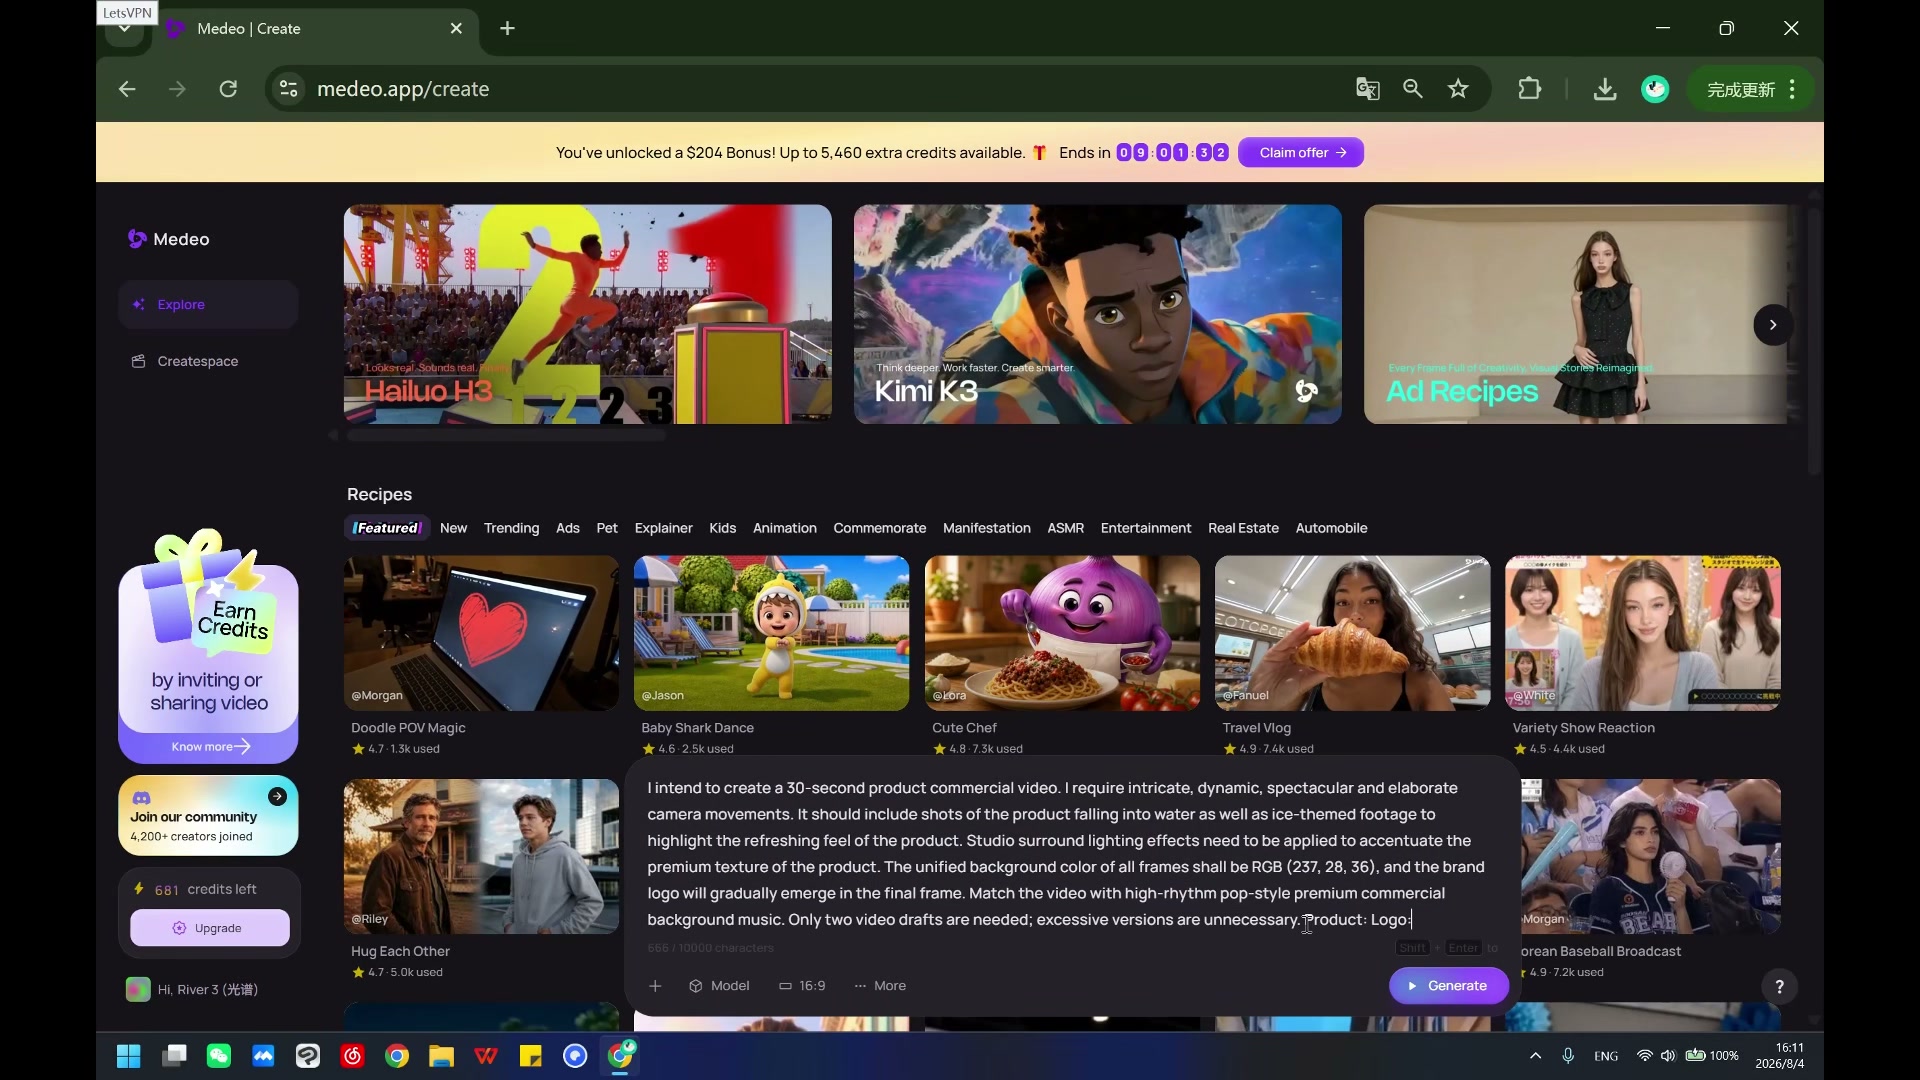1920x1080 pixels.
Task: Close the Medeo | Create tab
Action: tap(456, 28)
